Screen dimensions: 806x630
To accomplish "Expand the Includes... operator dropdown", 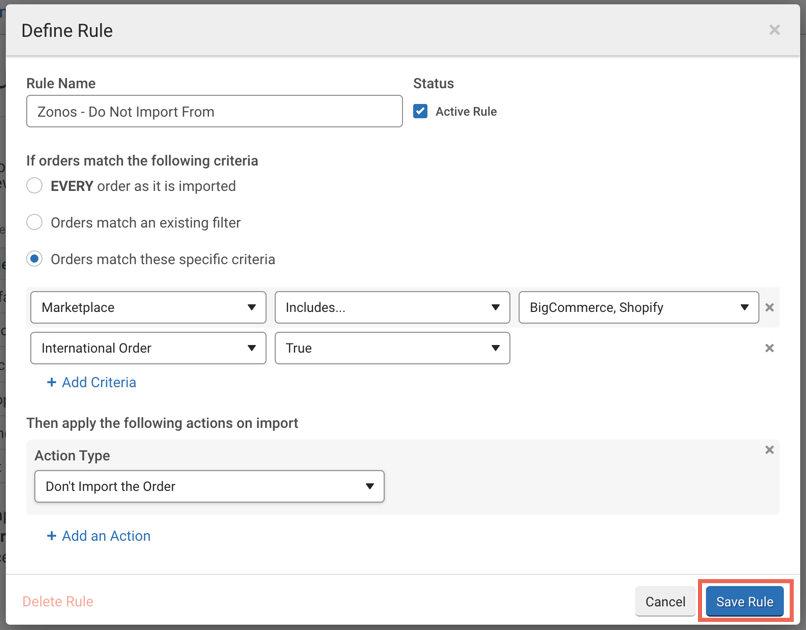I will 392,307.
